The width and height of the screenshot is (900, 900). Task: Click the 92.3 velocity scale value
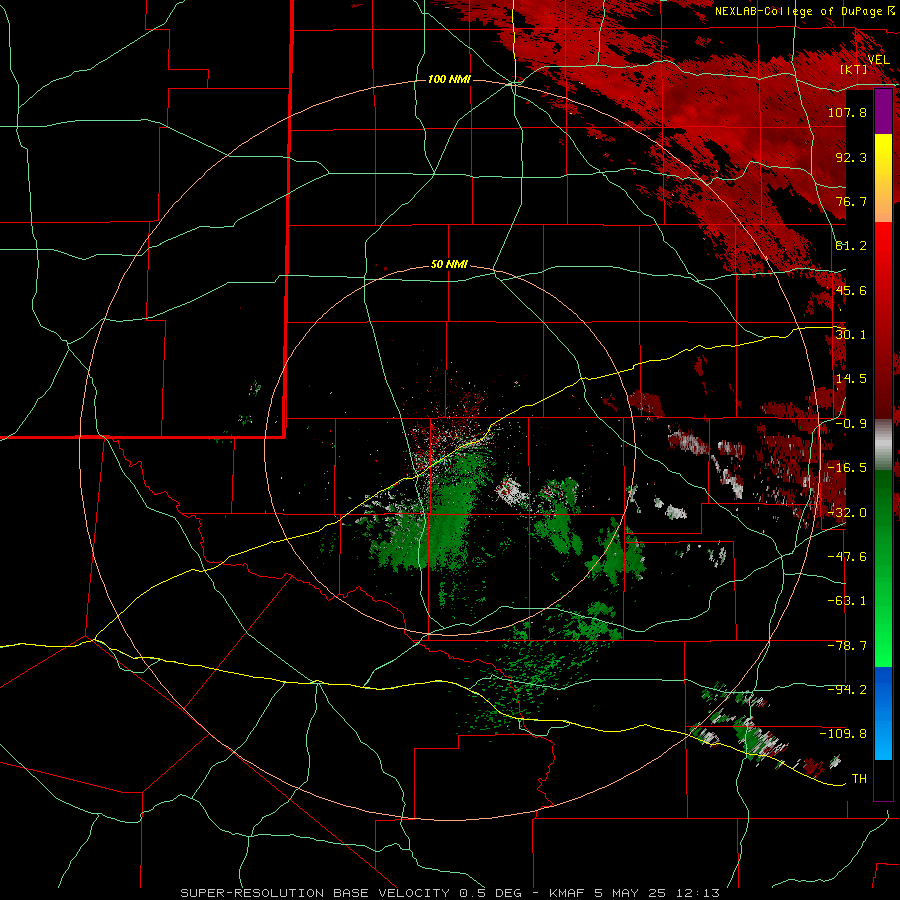tap(851, 157)
